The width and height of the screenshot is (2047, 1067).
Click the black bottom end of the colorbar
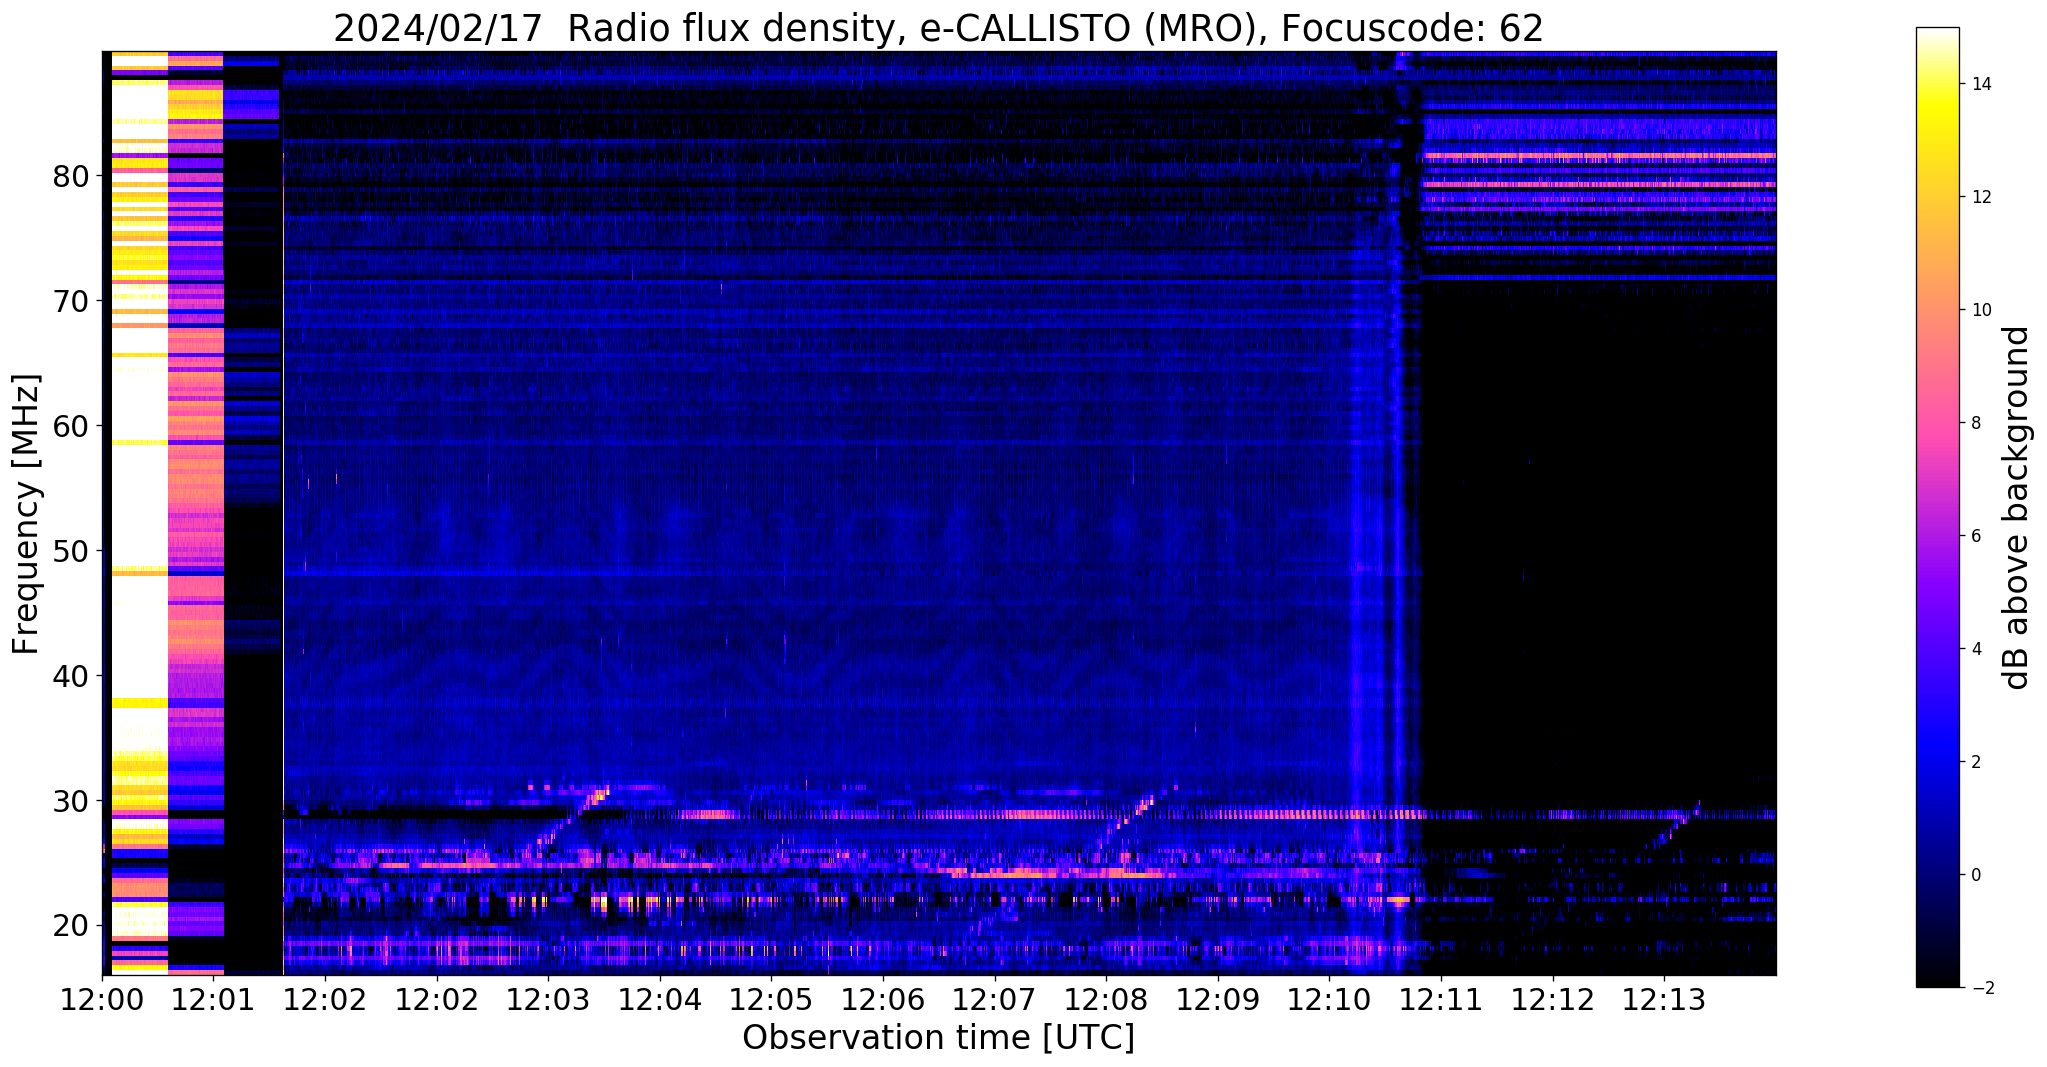tap(1937, 978)
